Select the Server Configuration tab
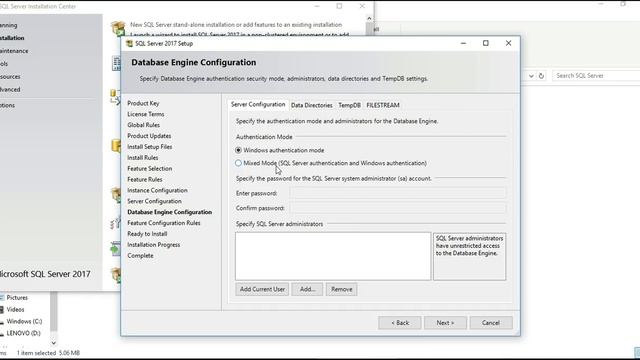This screenshot has width=640, height=360. 258,104
